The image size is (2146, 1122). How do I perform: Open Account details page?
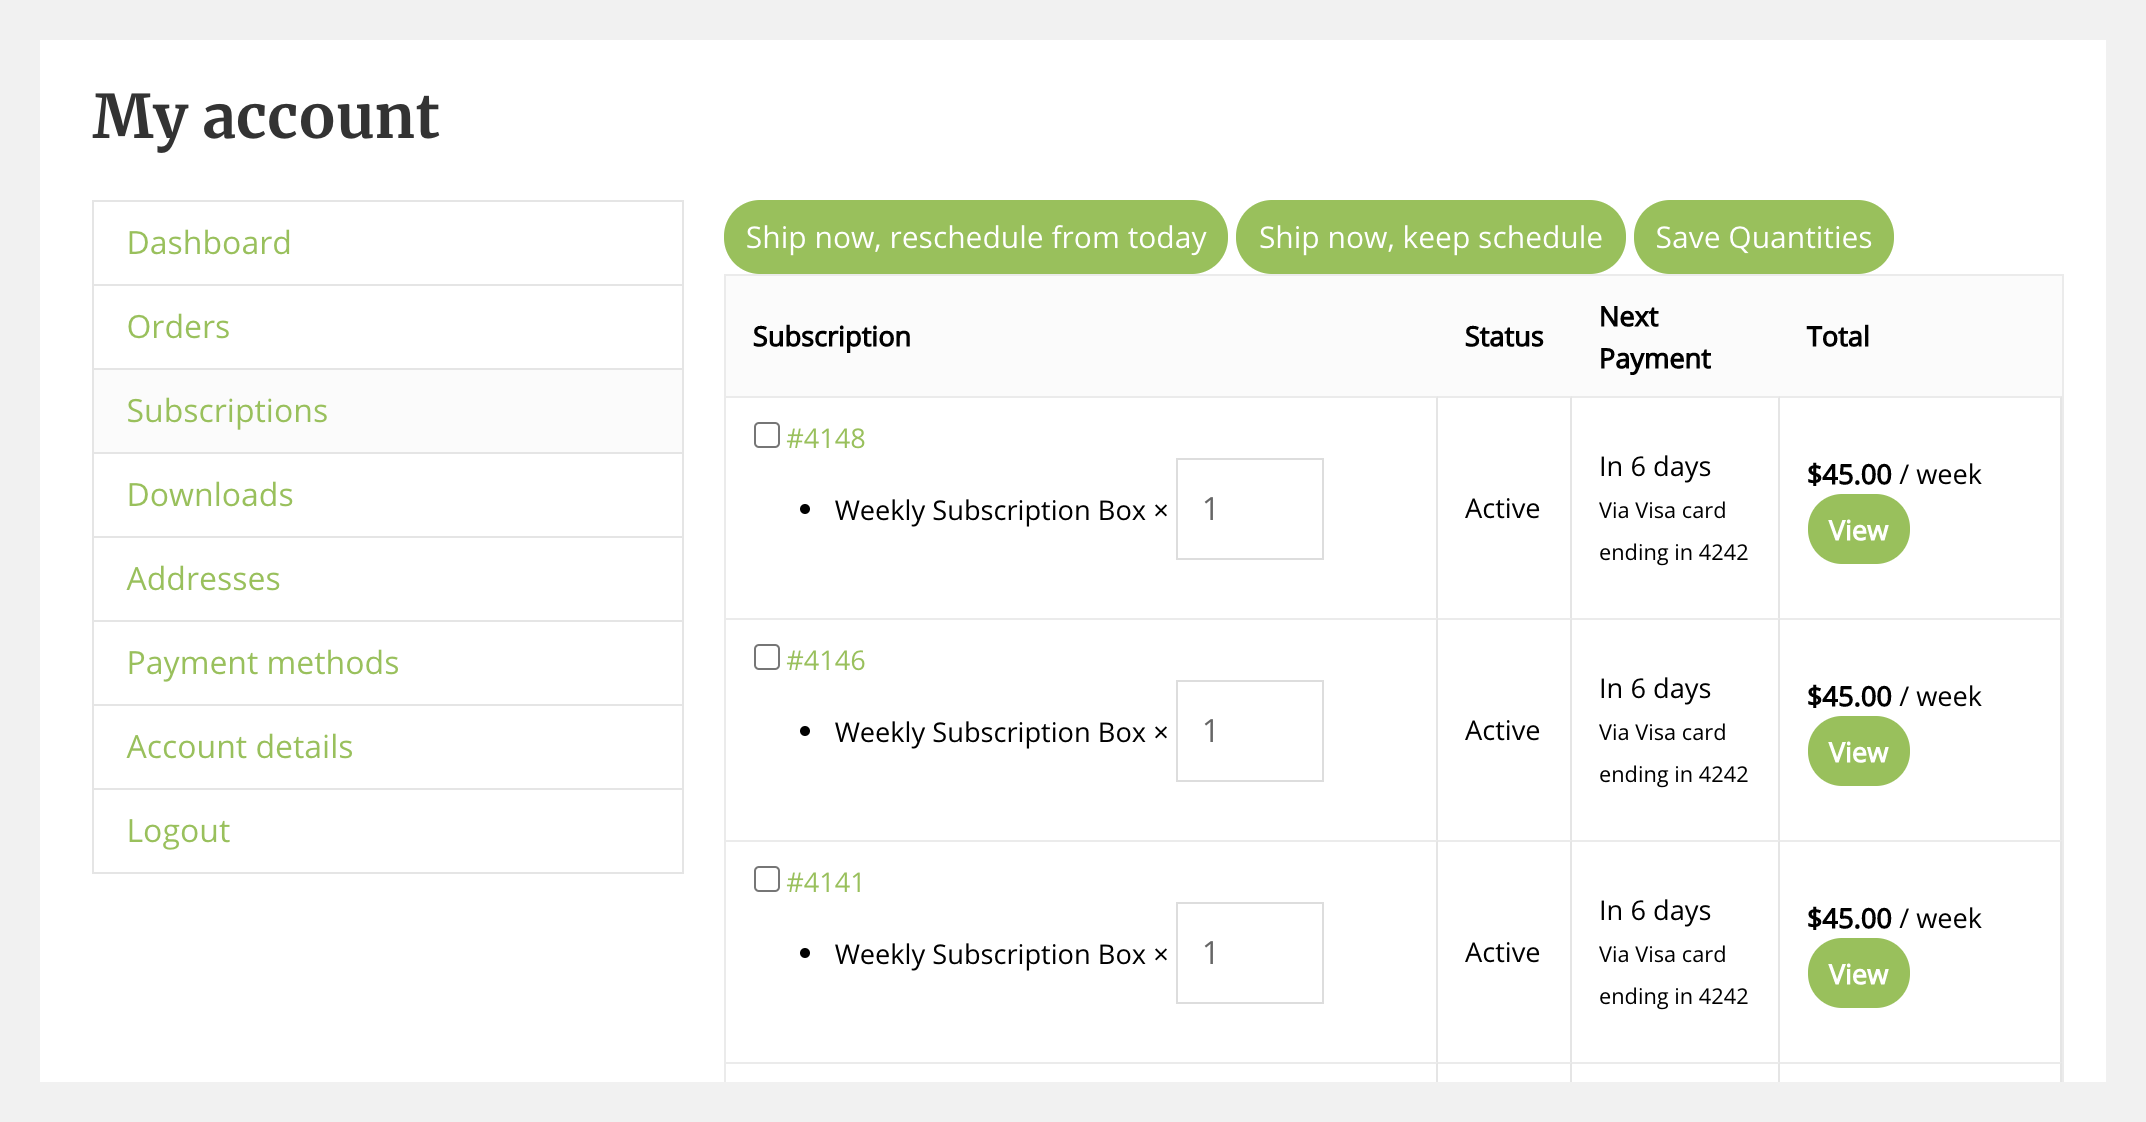[240, 746]
